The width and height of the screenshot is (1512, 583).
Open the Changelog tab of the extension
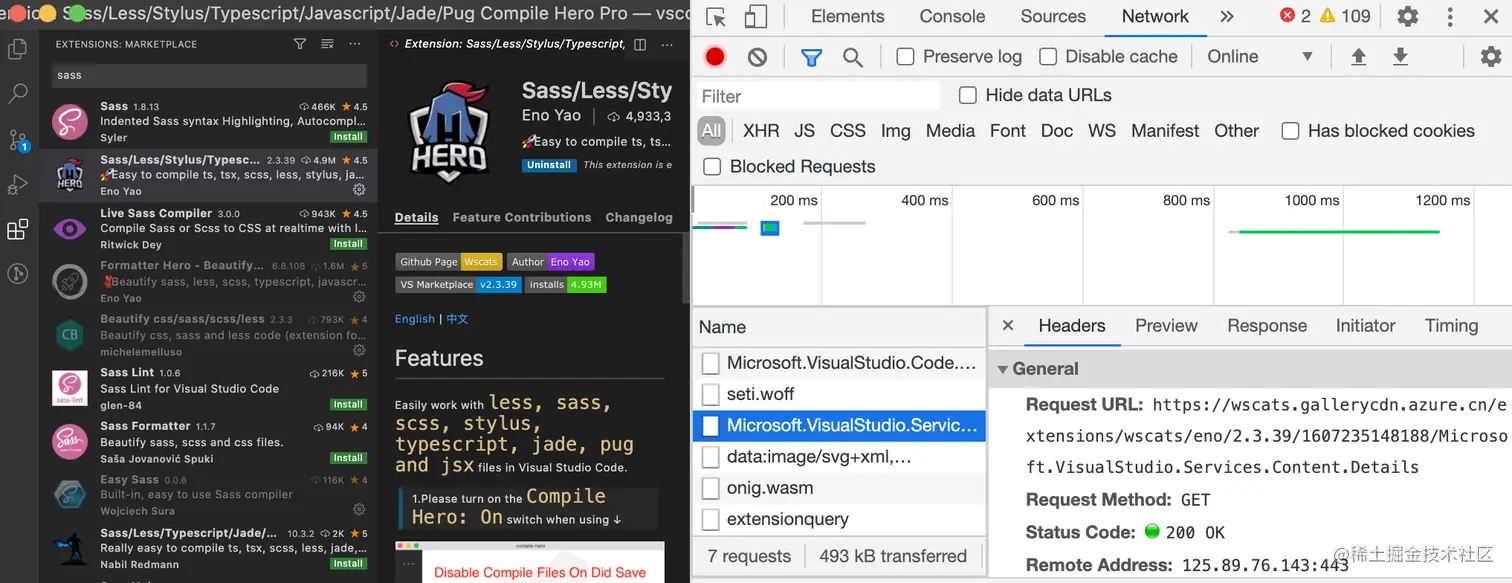pyautogui.click(x=639, y=217)
